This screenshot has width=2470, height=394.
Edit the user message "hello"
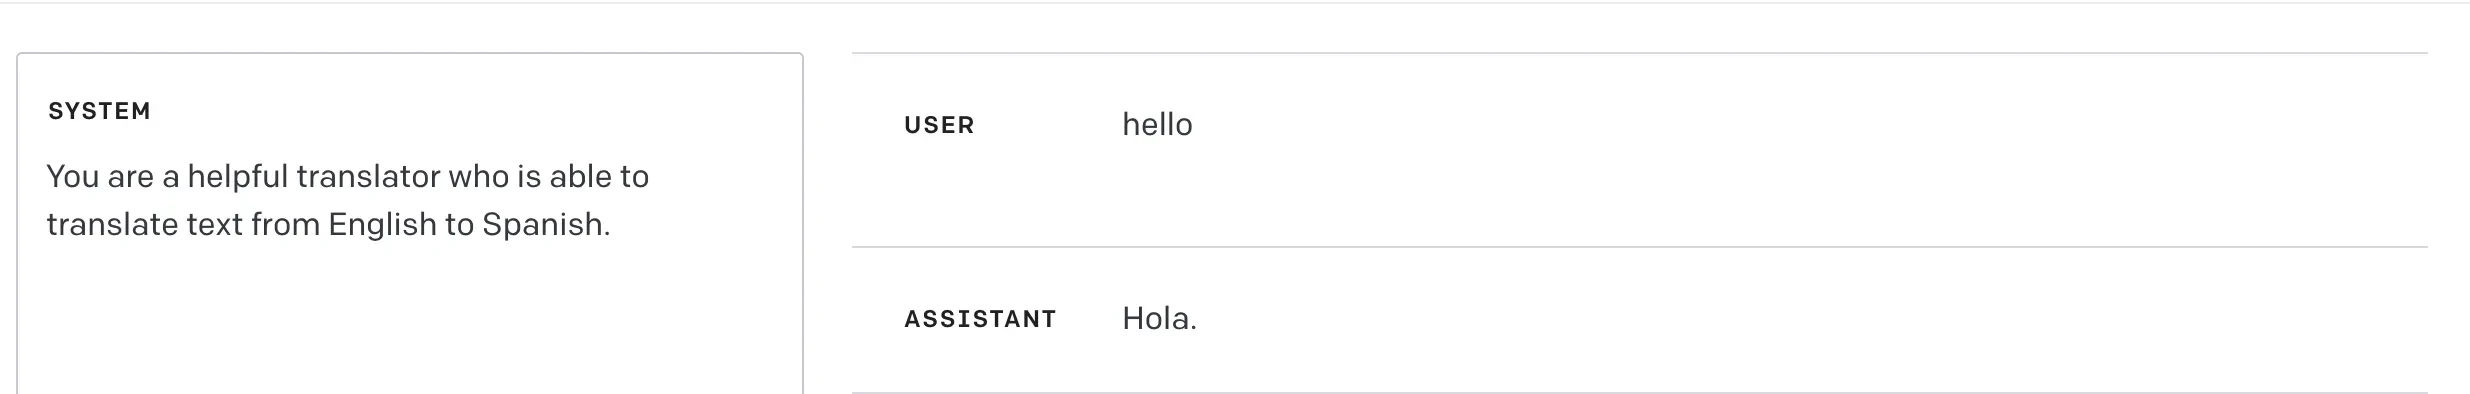tap(1157, 125)
